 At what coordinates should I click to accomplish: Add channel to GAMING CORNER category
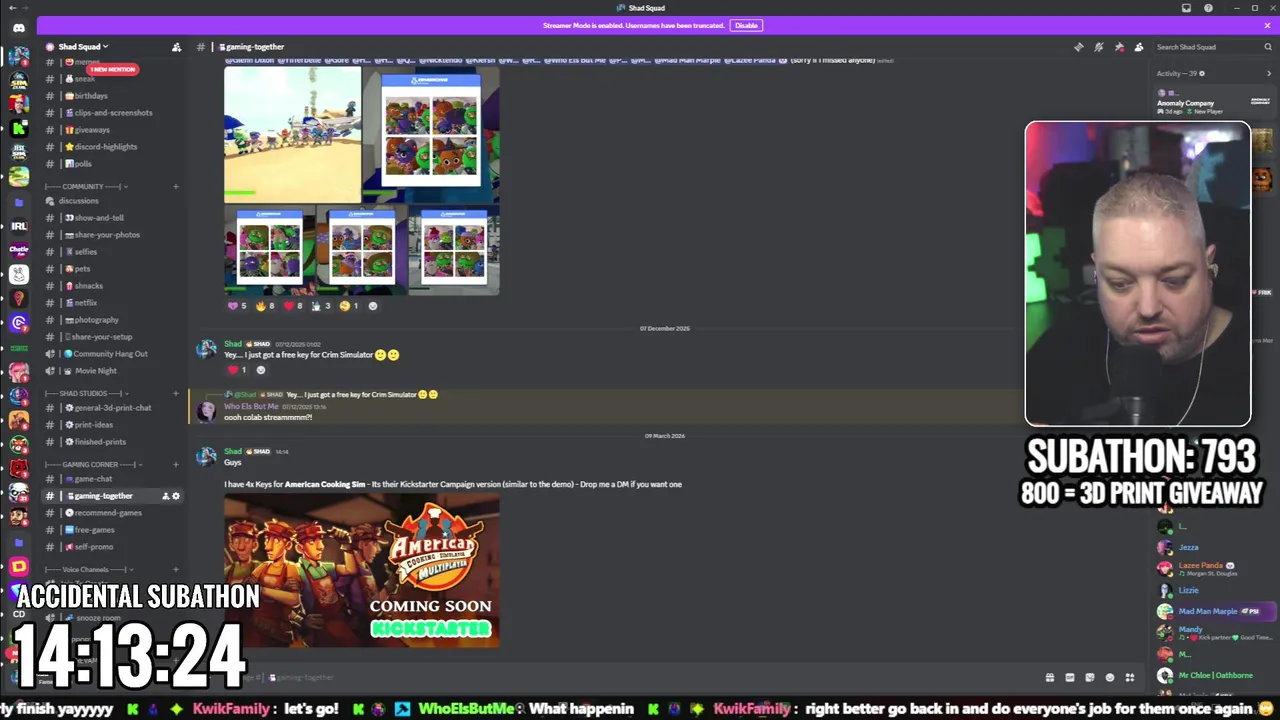176,464
